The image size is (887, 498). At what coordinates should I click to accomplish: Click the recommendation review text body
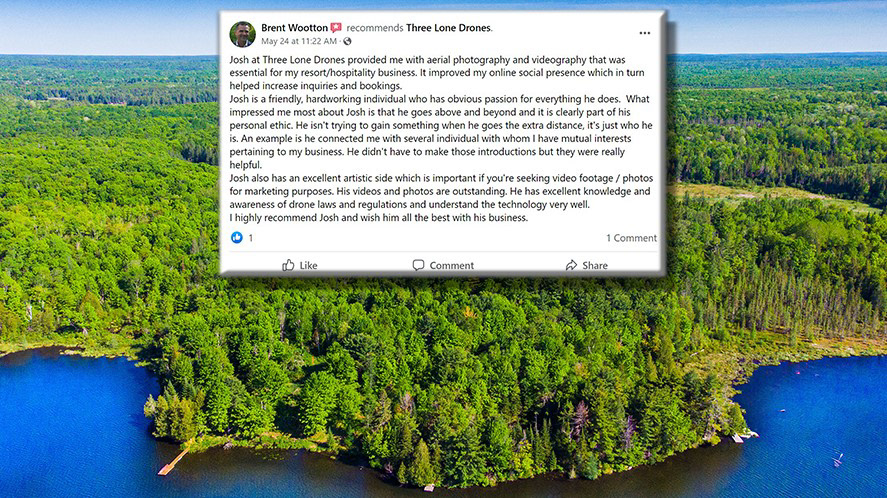click(441, 139)
